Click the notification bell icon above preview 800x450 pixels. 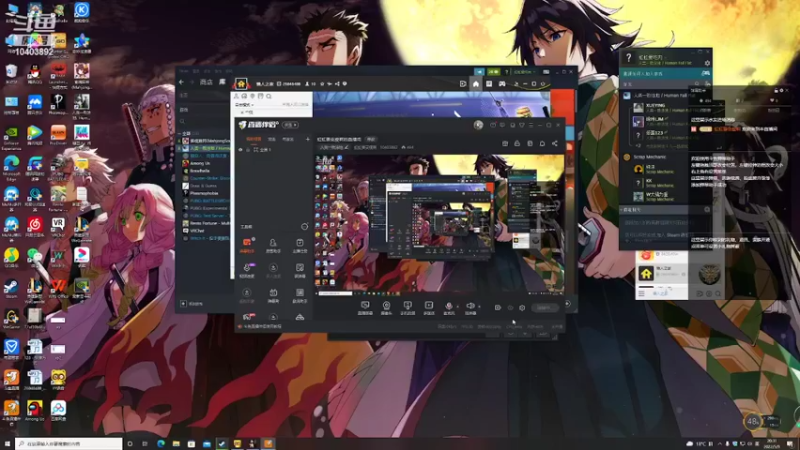click(x=542, y=144)
